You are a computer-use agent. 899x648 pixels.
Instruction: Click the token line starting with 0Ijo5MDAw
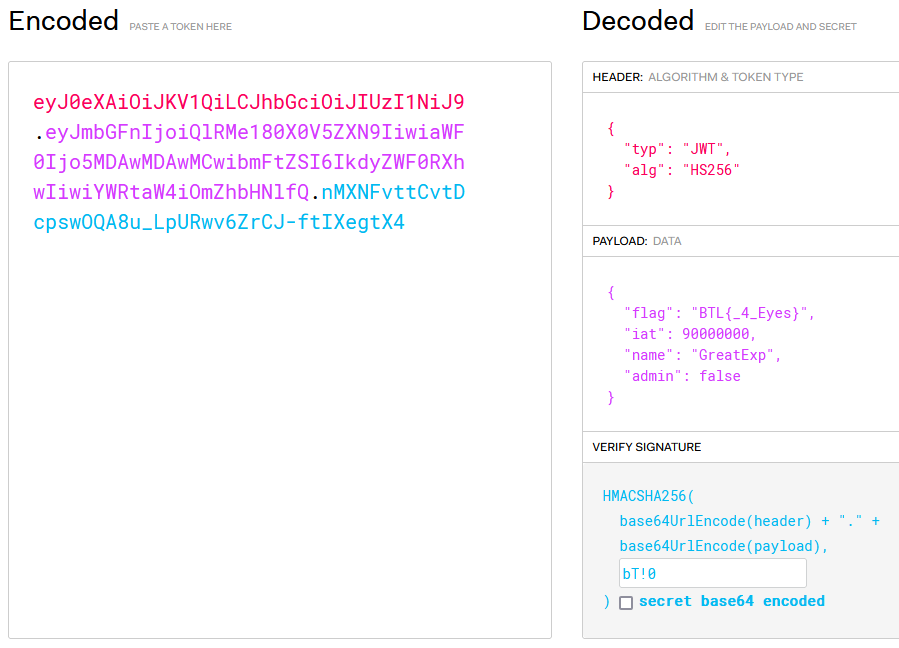pyautogui.click(x=249, y=162)
